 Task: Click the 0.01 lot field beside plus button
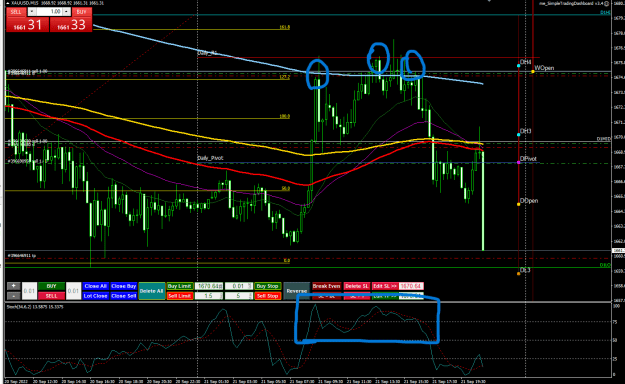[x=29, y=291]
